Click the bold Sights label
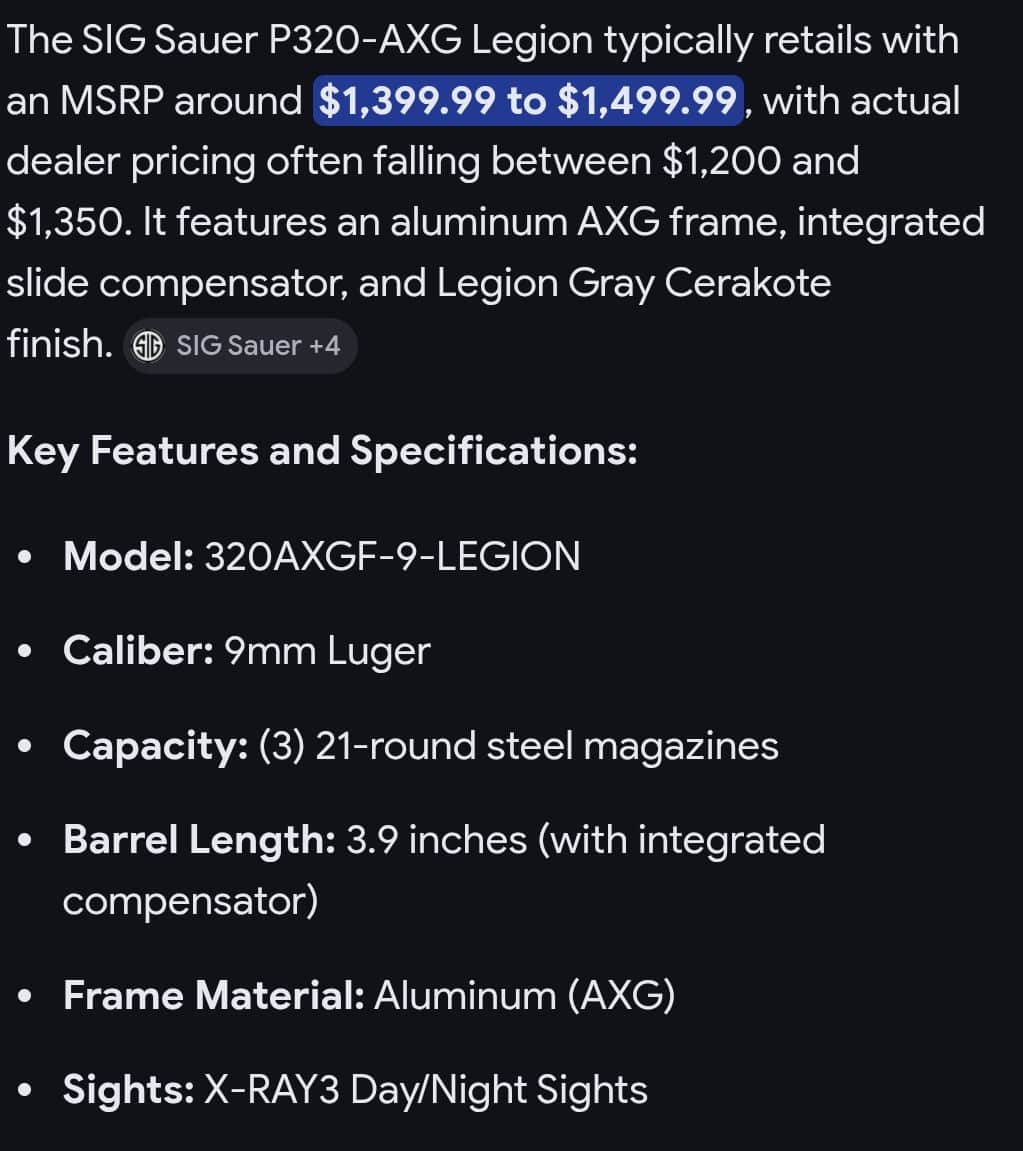Image resolution: width=1023 pixels, height=1151 pixels. tap(128, 1090)
